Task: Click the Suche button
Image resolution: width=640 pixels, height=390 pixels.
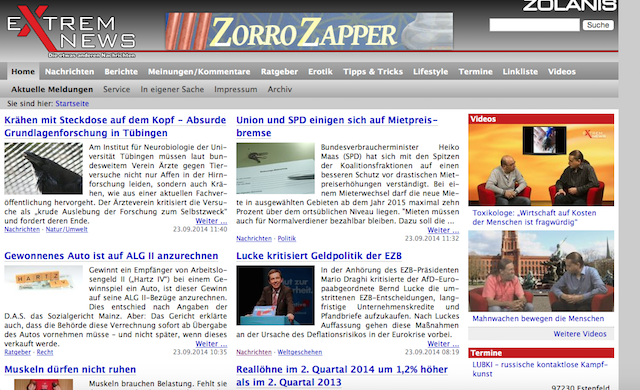Action: [598, 25]
